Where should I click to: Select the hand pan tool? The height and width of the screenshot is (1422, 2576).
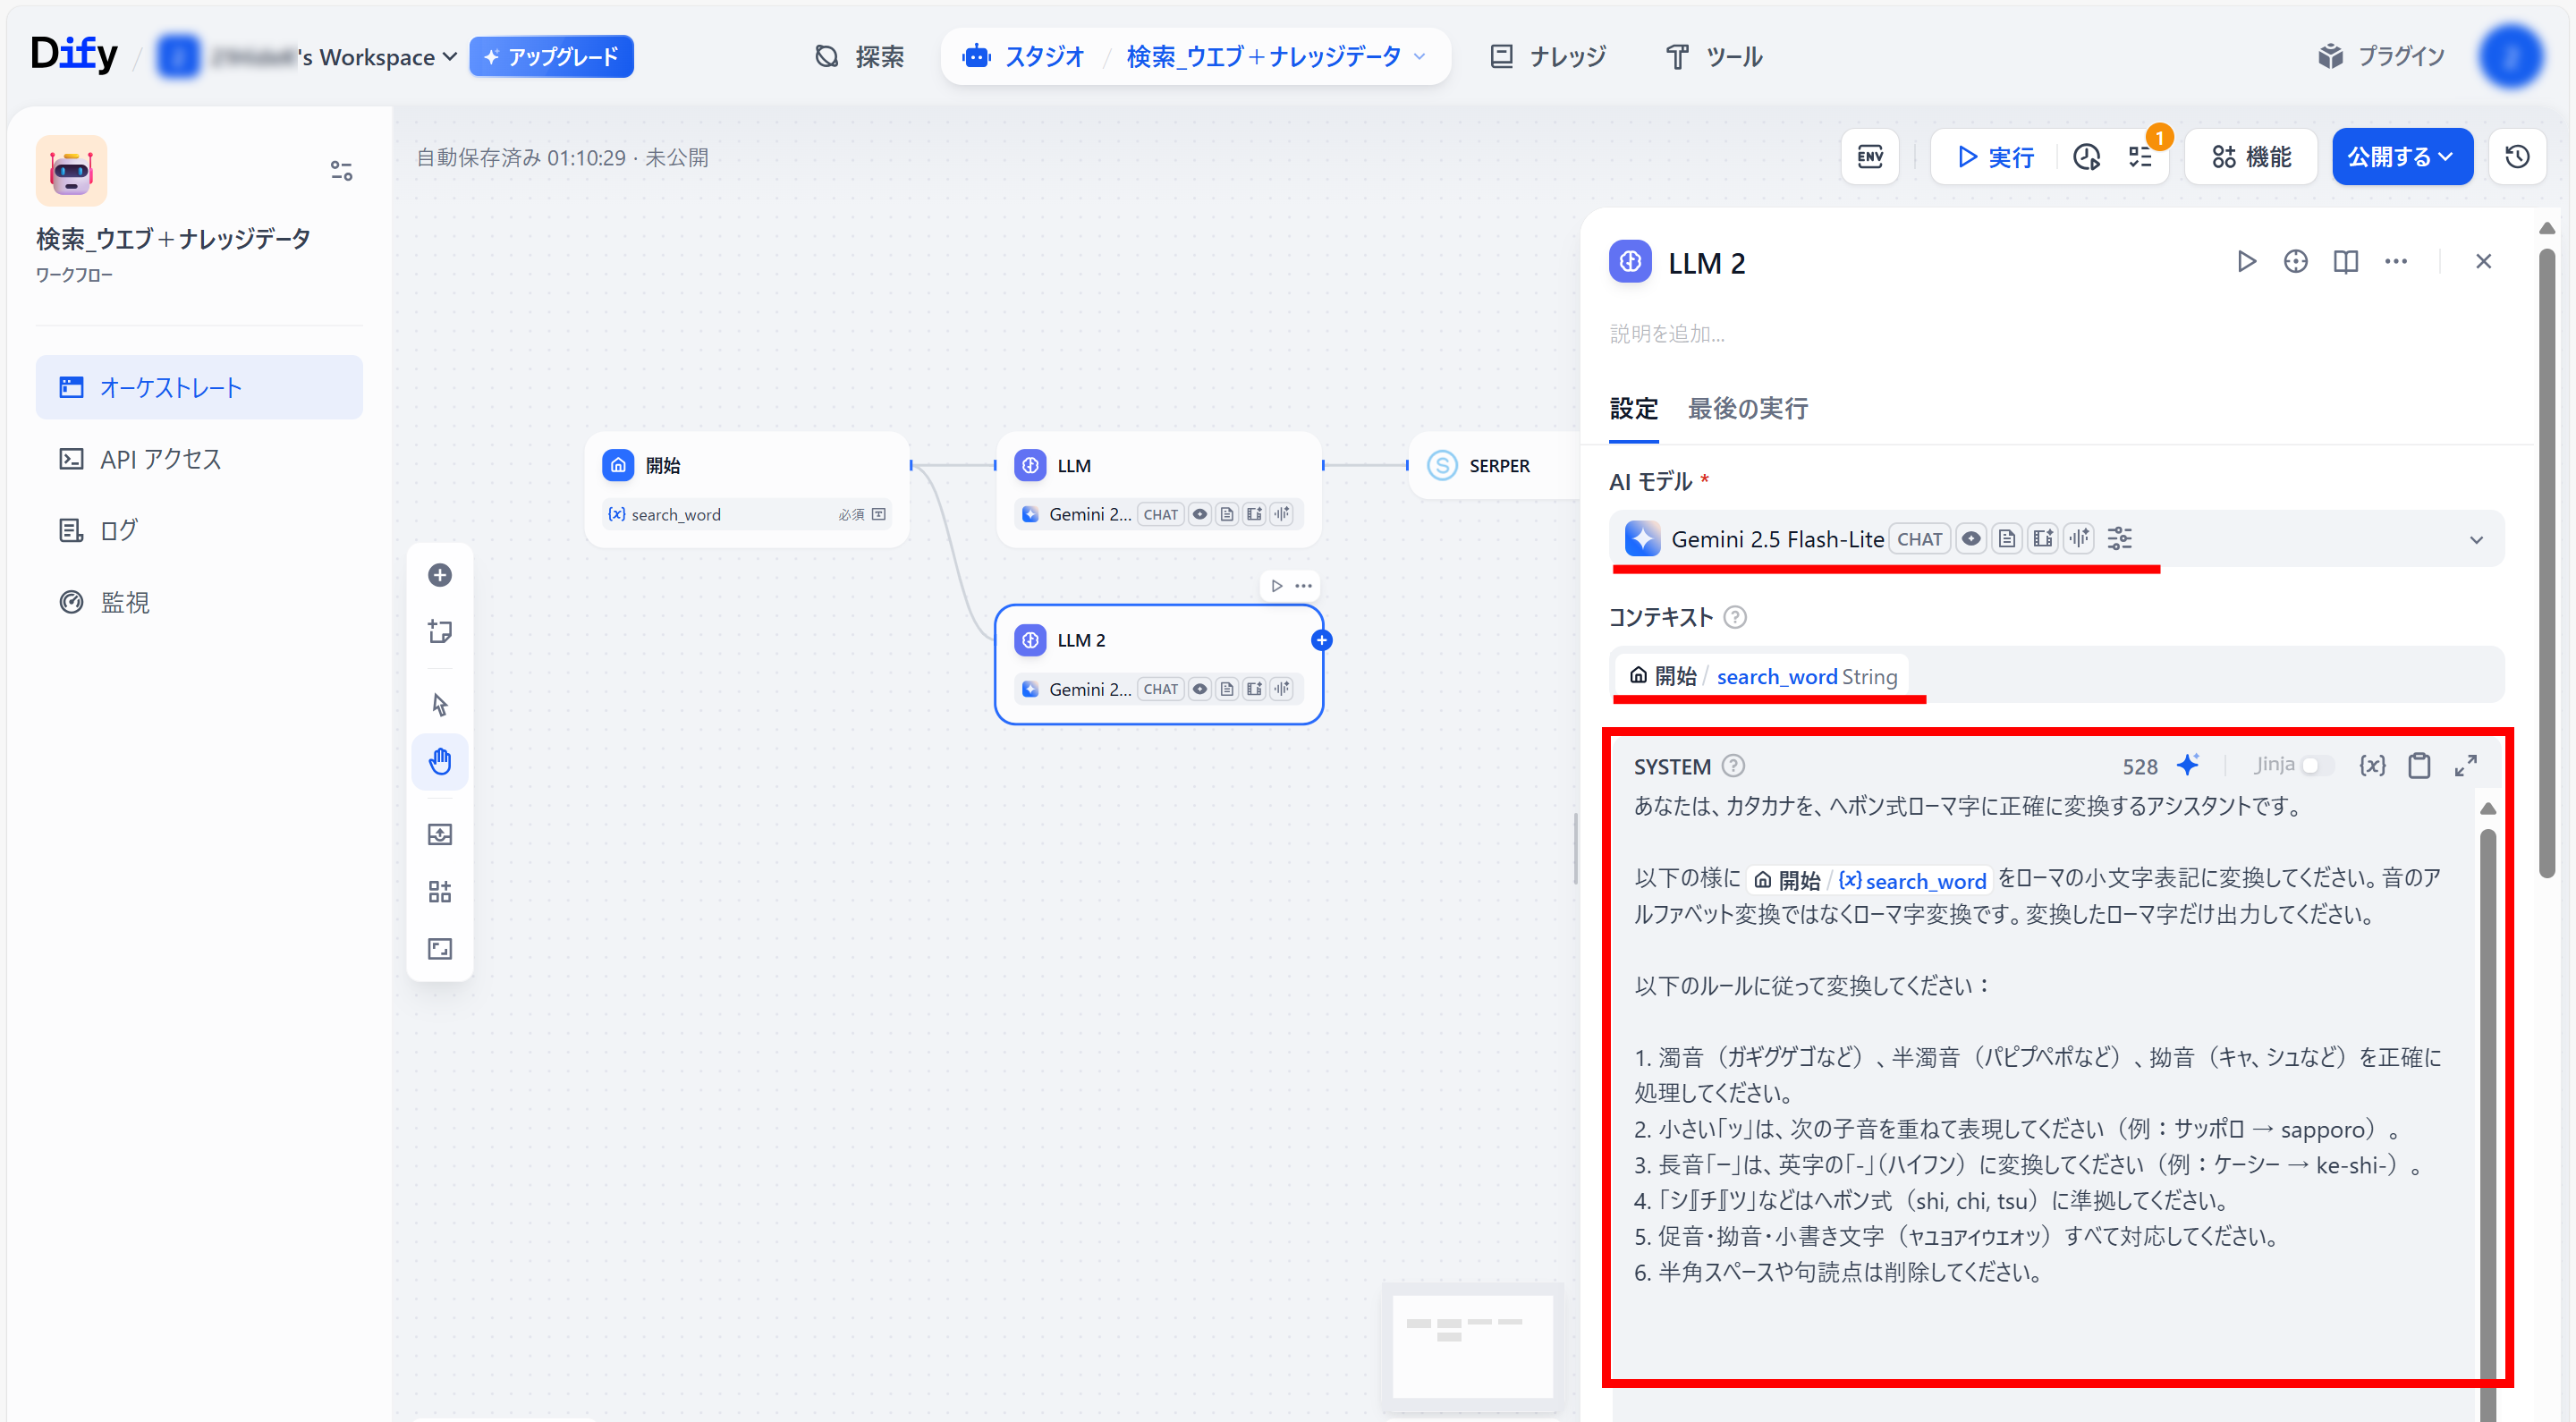pyautogui.click(x=440, y=762)
